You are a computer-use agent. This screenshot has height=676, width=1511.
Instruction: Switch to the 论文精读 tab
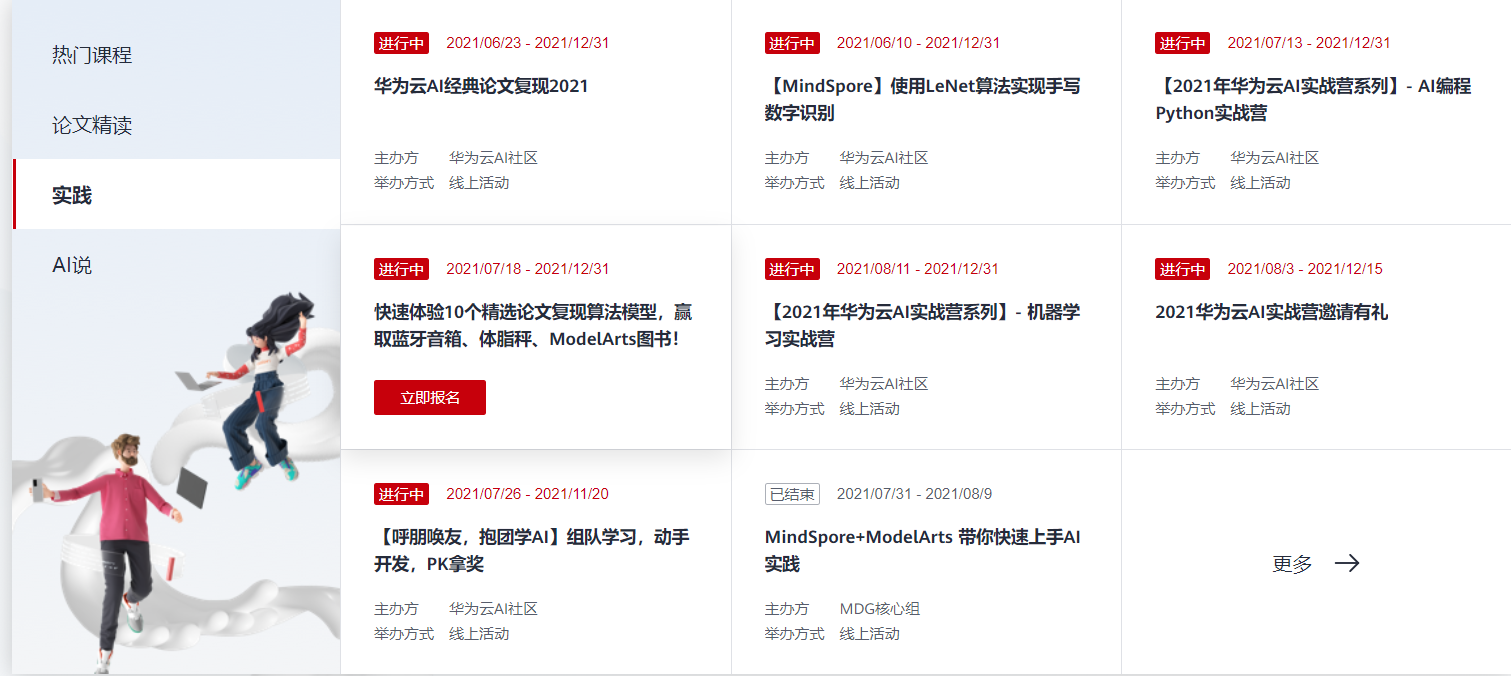tap(92, 125)
